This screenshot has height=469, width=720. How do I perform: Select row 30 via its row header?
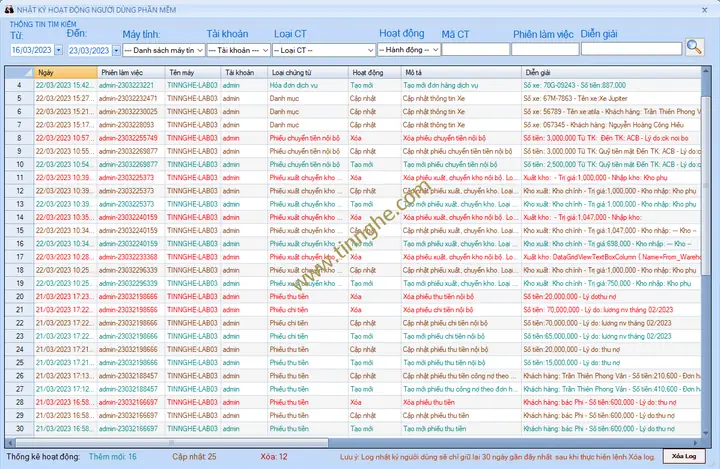pyautogui.click(x=18, y=428)
